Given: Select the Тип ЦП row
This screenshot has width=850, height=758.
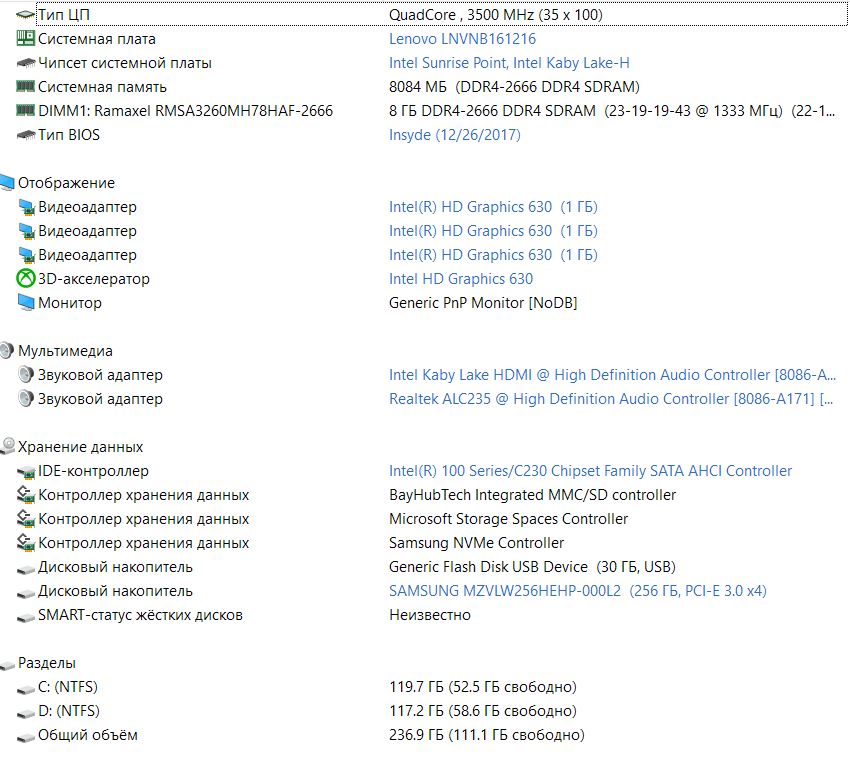Looking at the screenshot, I should click(x=441, y=15).
